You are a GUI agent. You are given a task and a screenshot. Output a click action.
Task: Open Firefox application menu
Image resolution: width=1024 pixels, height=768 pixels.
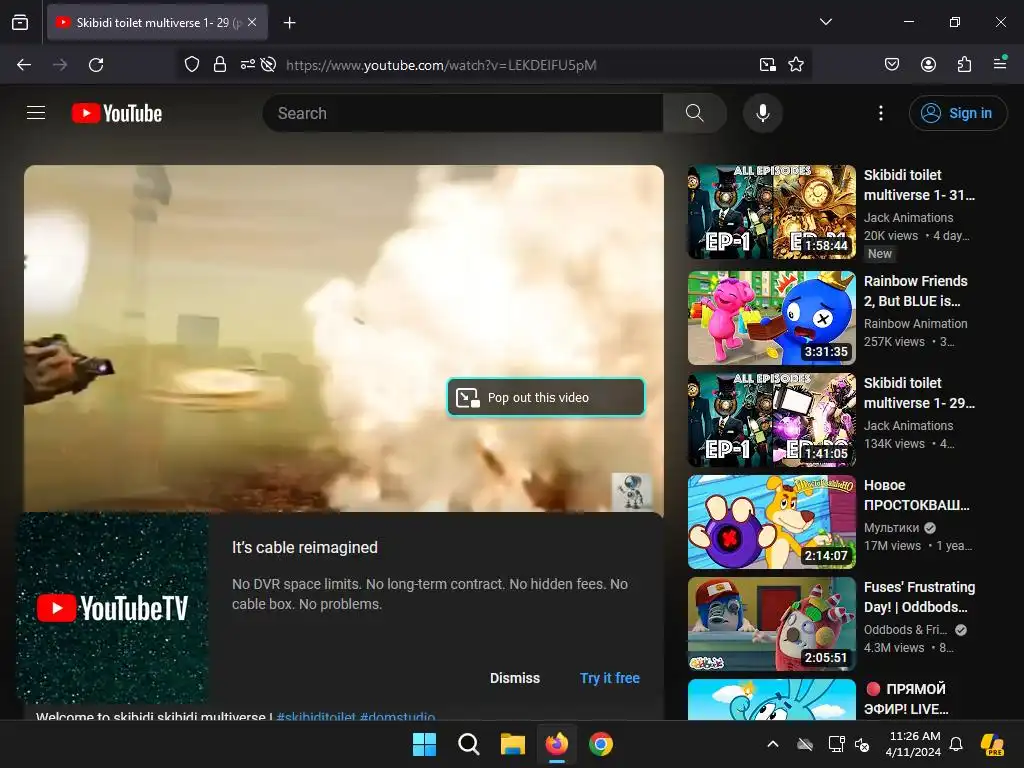coord(1000,63)
